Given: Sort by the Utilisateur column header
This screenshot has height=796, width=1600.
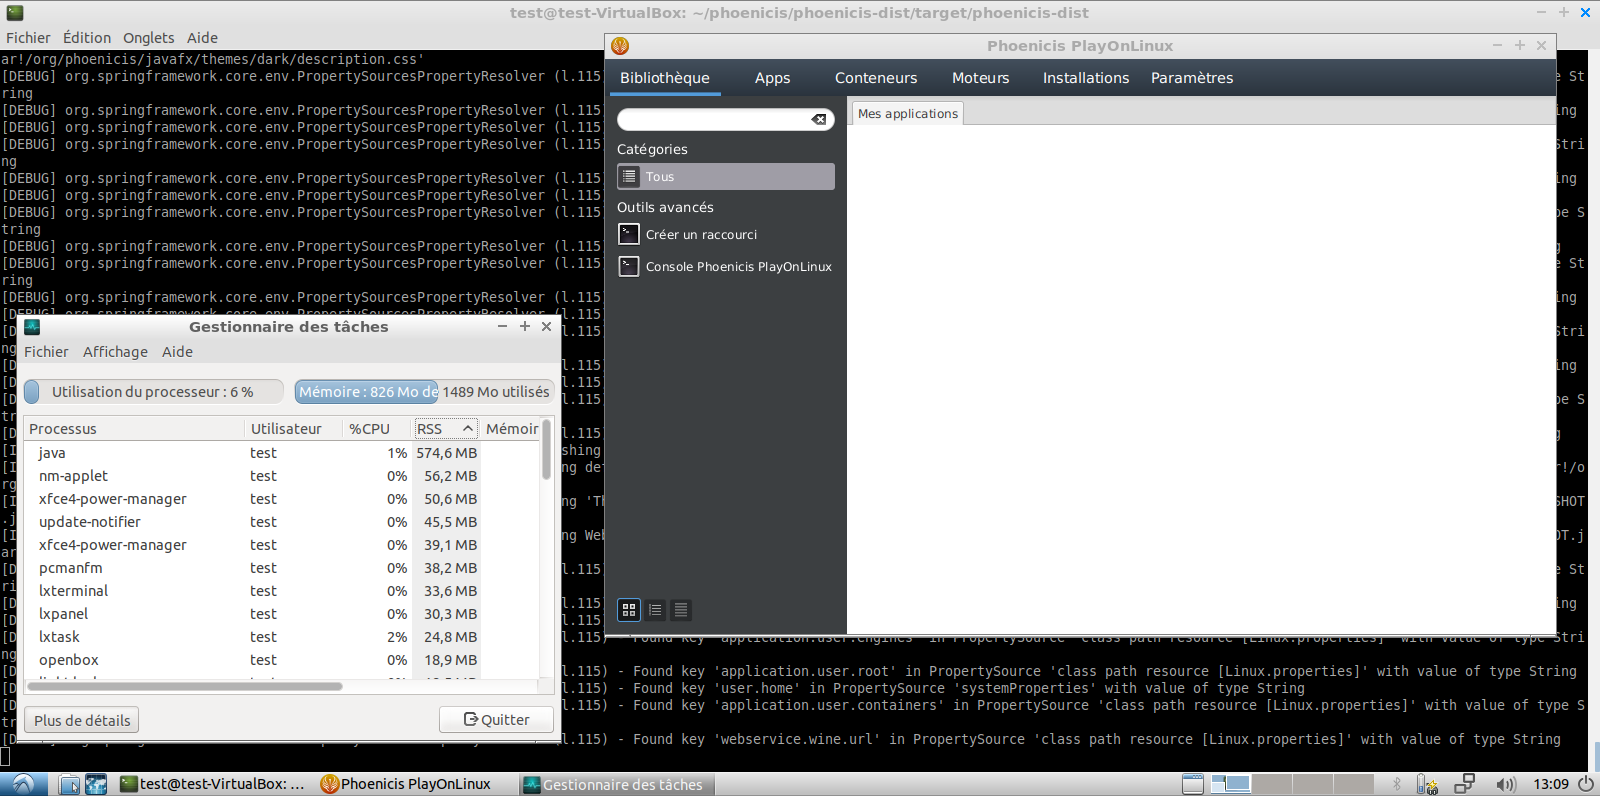Looking at the screenshot, I should pos(293,429).
